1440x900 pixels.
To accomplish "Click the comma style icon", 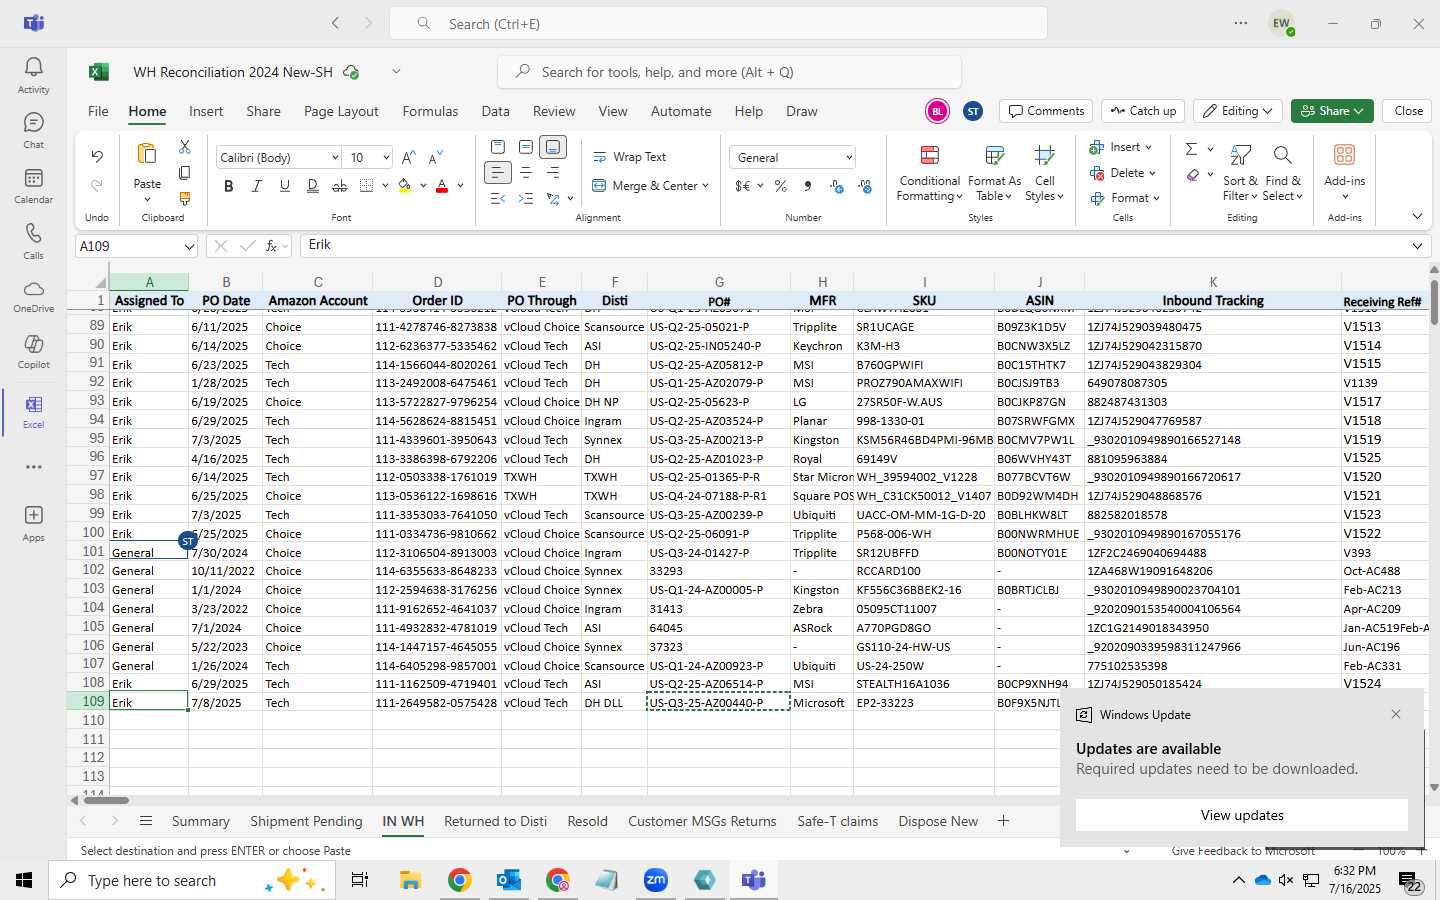I will (x=807, y=186).
